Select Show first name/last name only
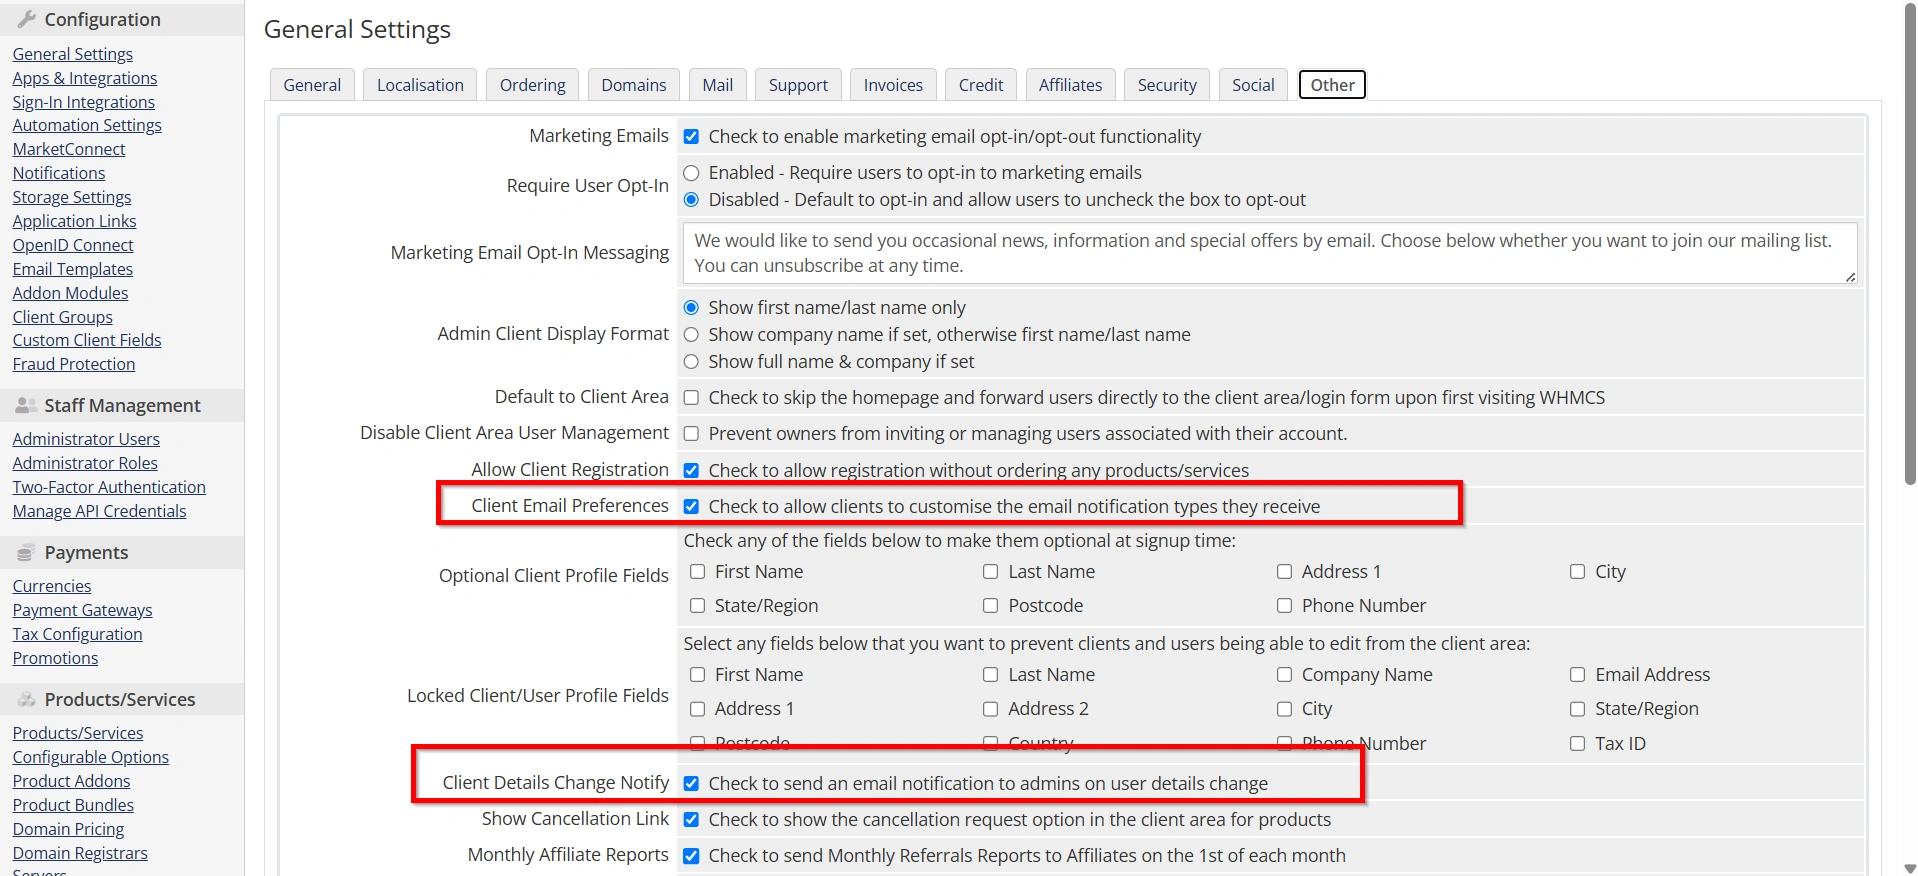 [691, 308]
